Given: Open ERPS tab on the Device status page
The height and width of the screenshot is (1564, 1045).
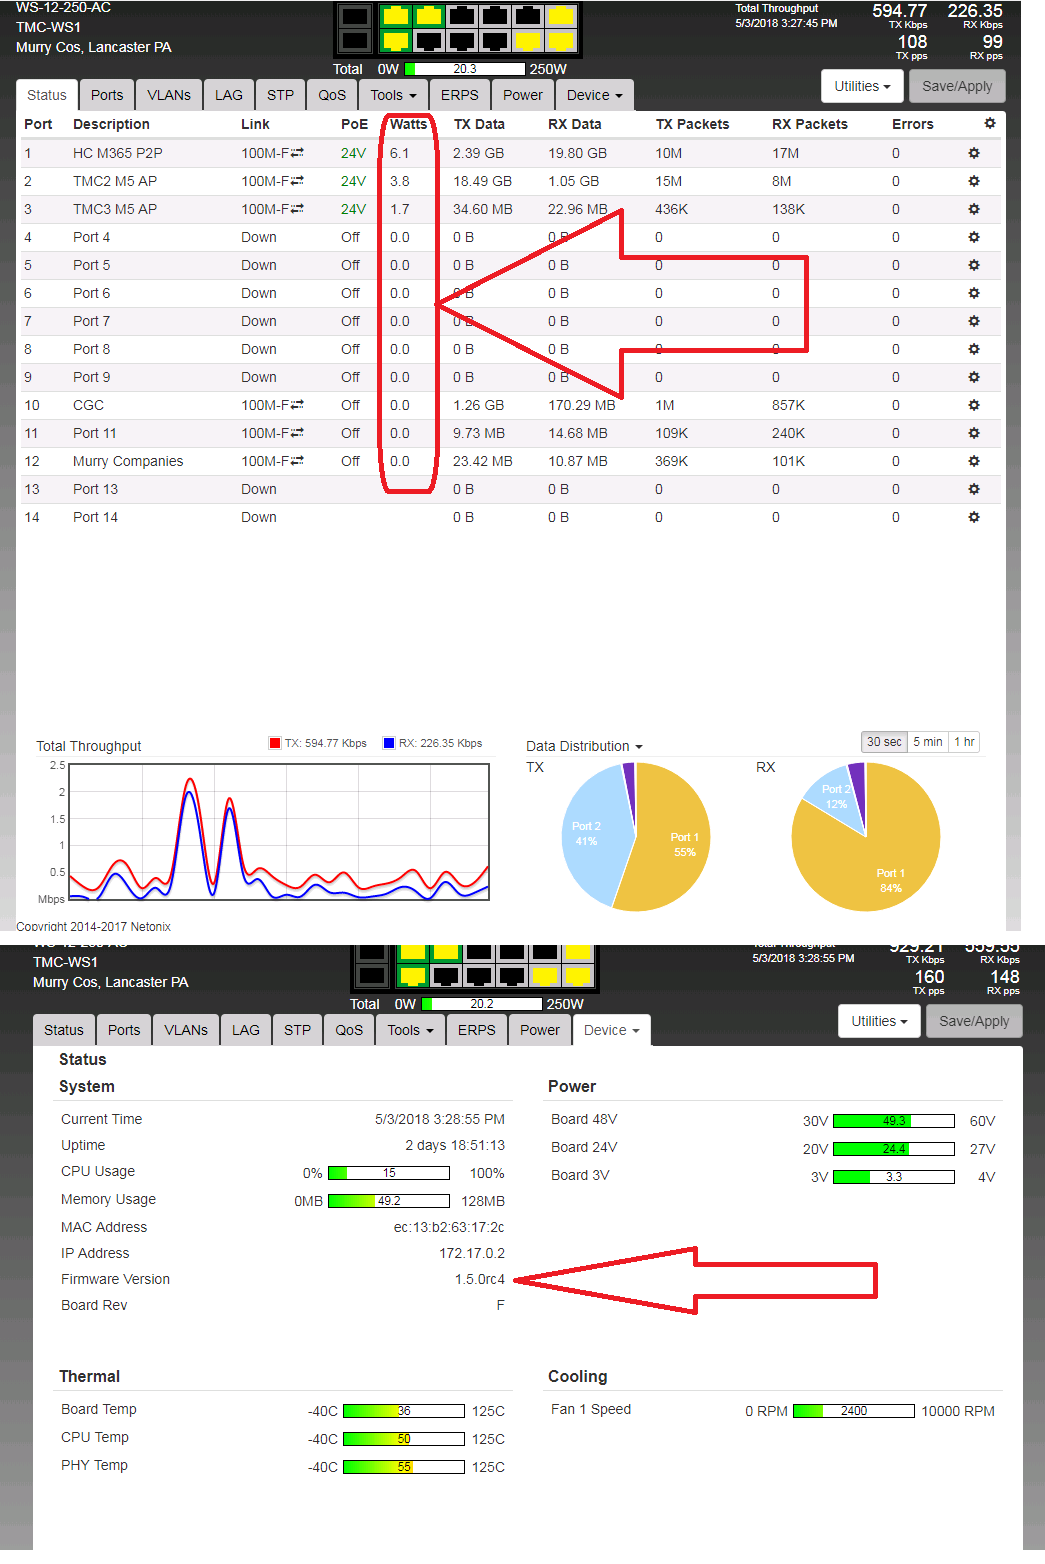Looking at the screenshot, I should (476, 1030).
